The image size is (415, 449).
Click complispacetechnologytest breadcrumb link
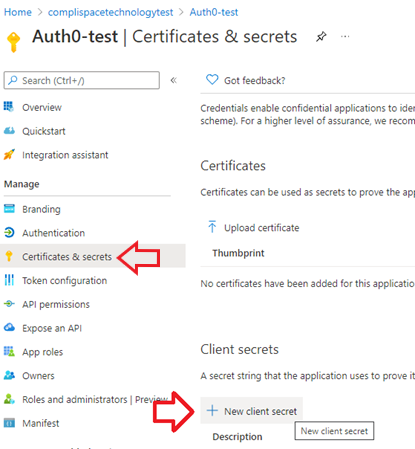coord(110,12)
